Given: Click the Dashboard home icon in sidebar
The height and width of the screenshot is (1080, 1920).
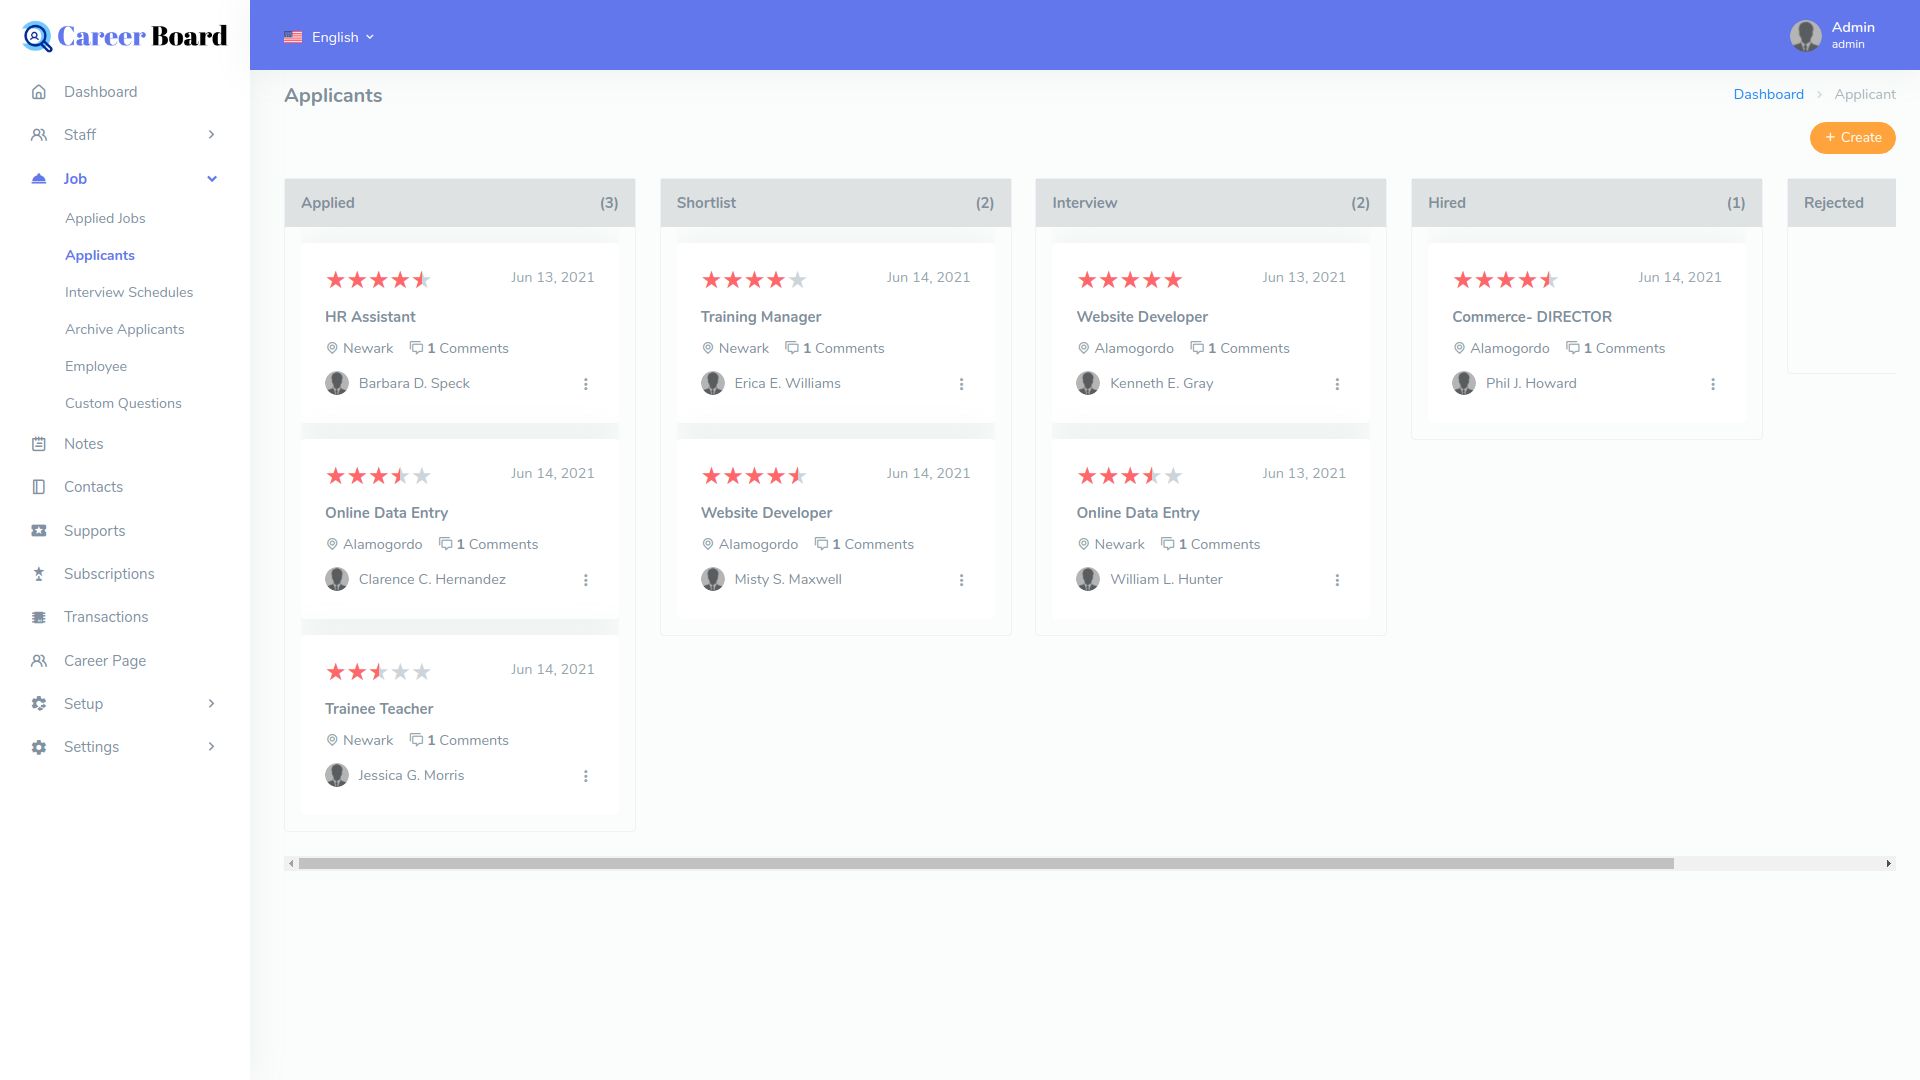Looking at the screenshot, I should click(39, 92).
